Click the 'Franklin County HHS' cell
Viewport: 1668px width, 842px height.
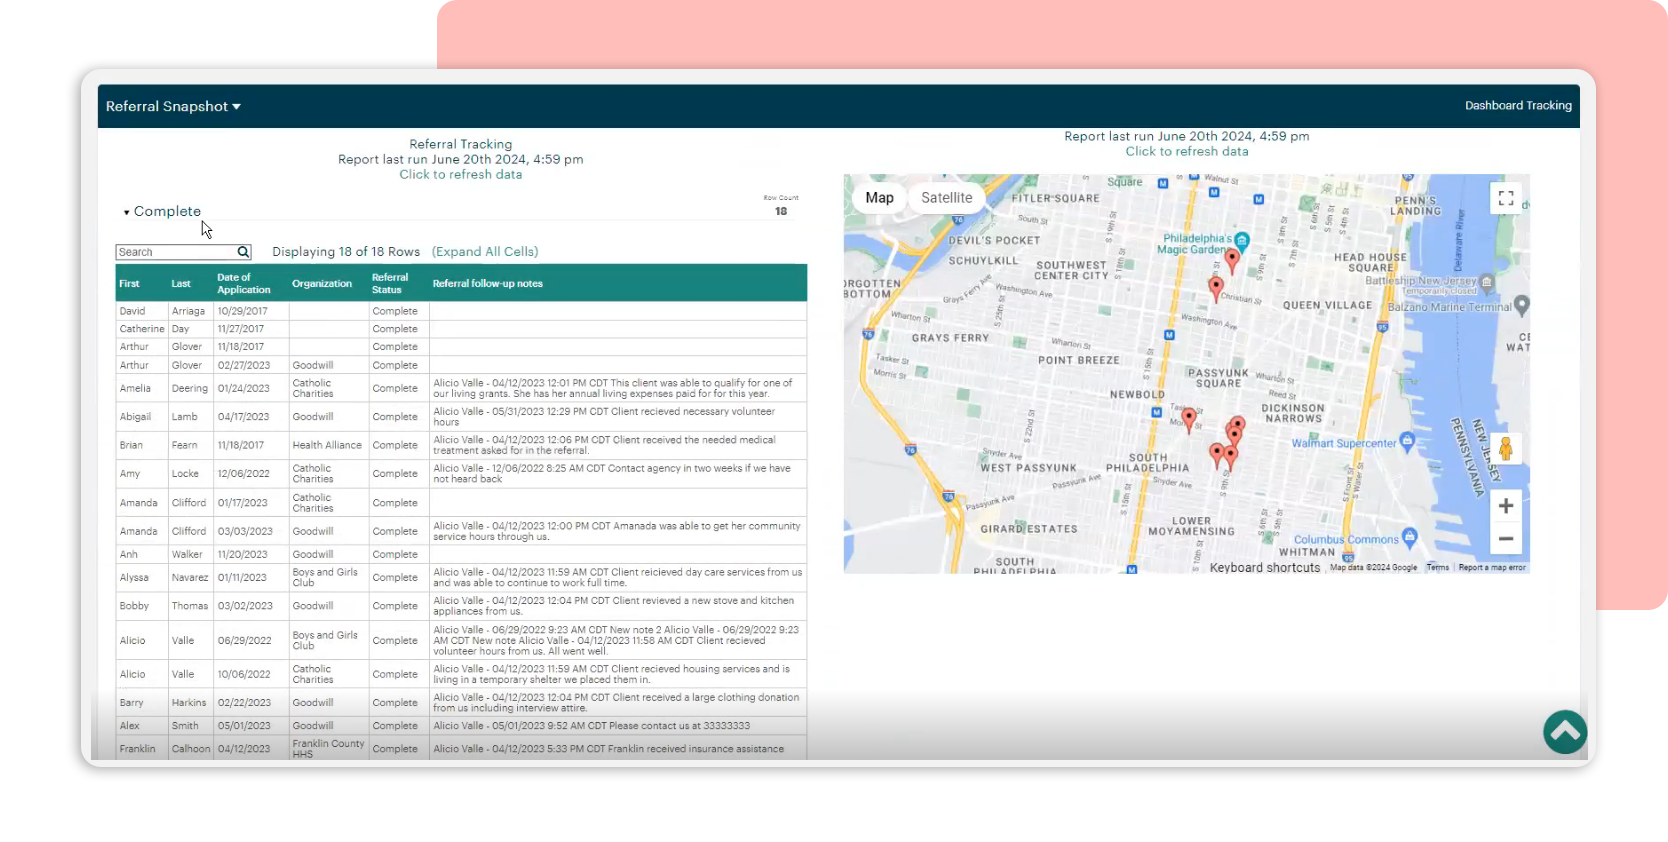click(329, 748)
